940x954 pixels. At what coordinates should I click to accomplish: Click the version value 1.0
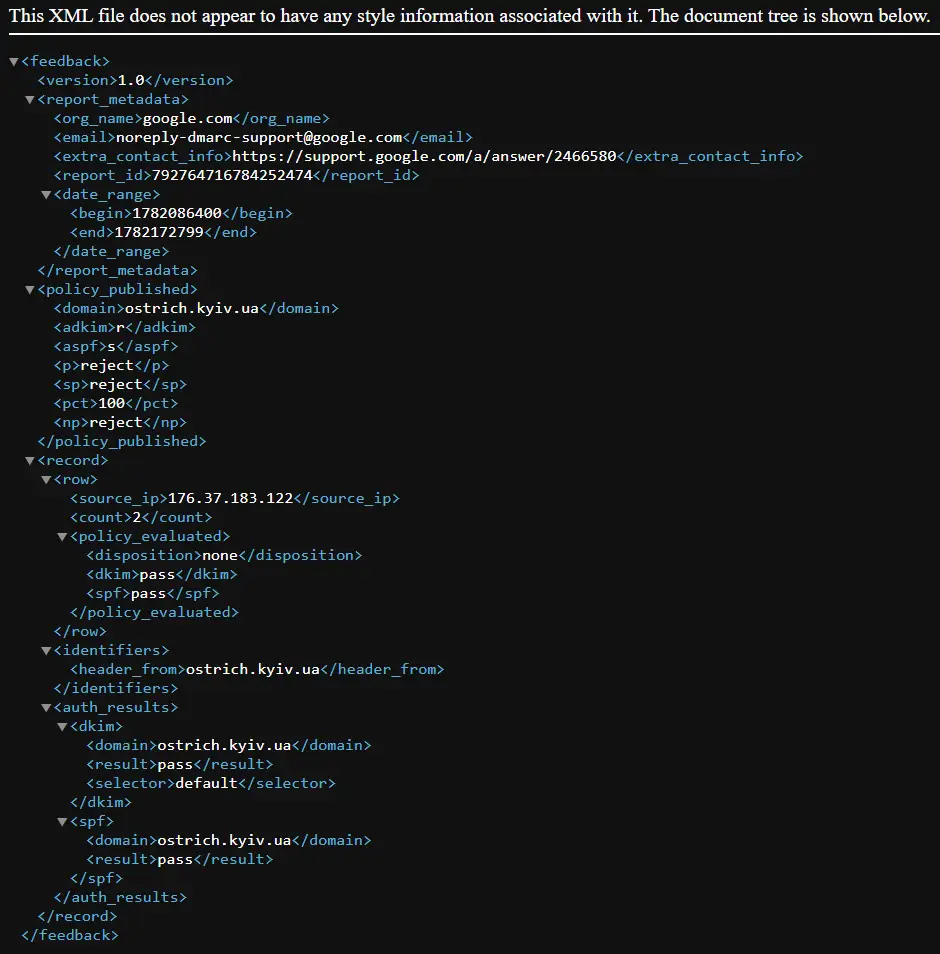pyautogui.click(x=131, y=80)
